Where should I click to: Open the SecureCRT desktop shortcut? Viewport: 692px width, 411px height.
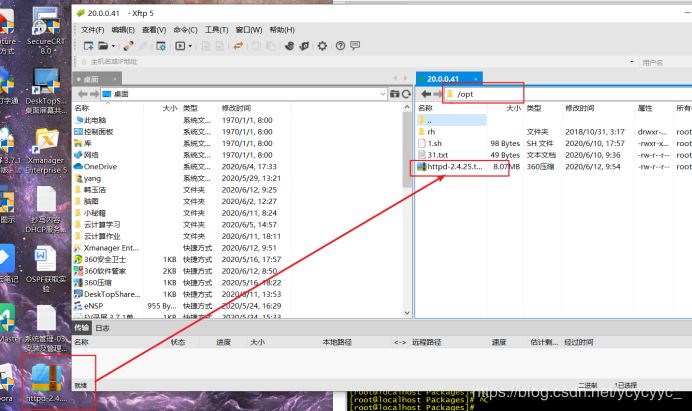[46, 27]
